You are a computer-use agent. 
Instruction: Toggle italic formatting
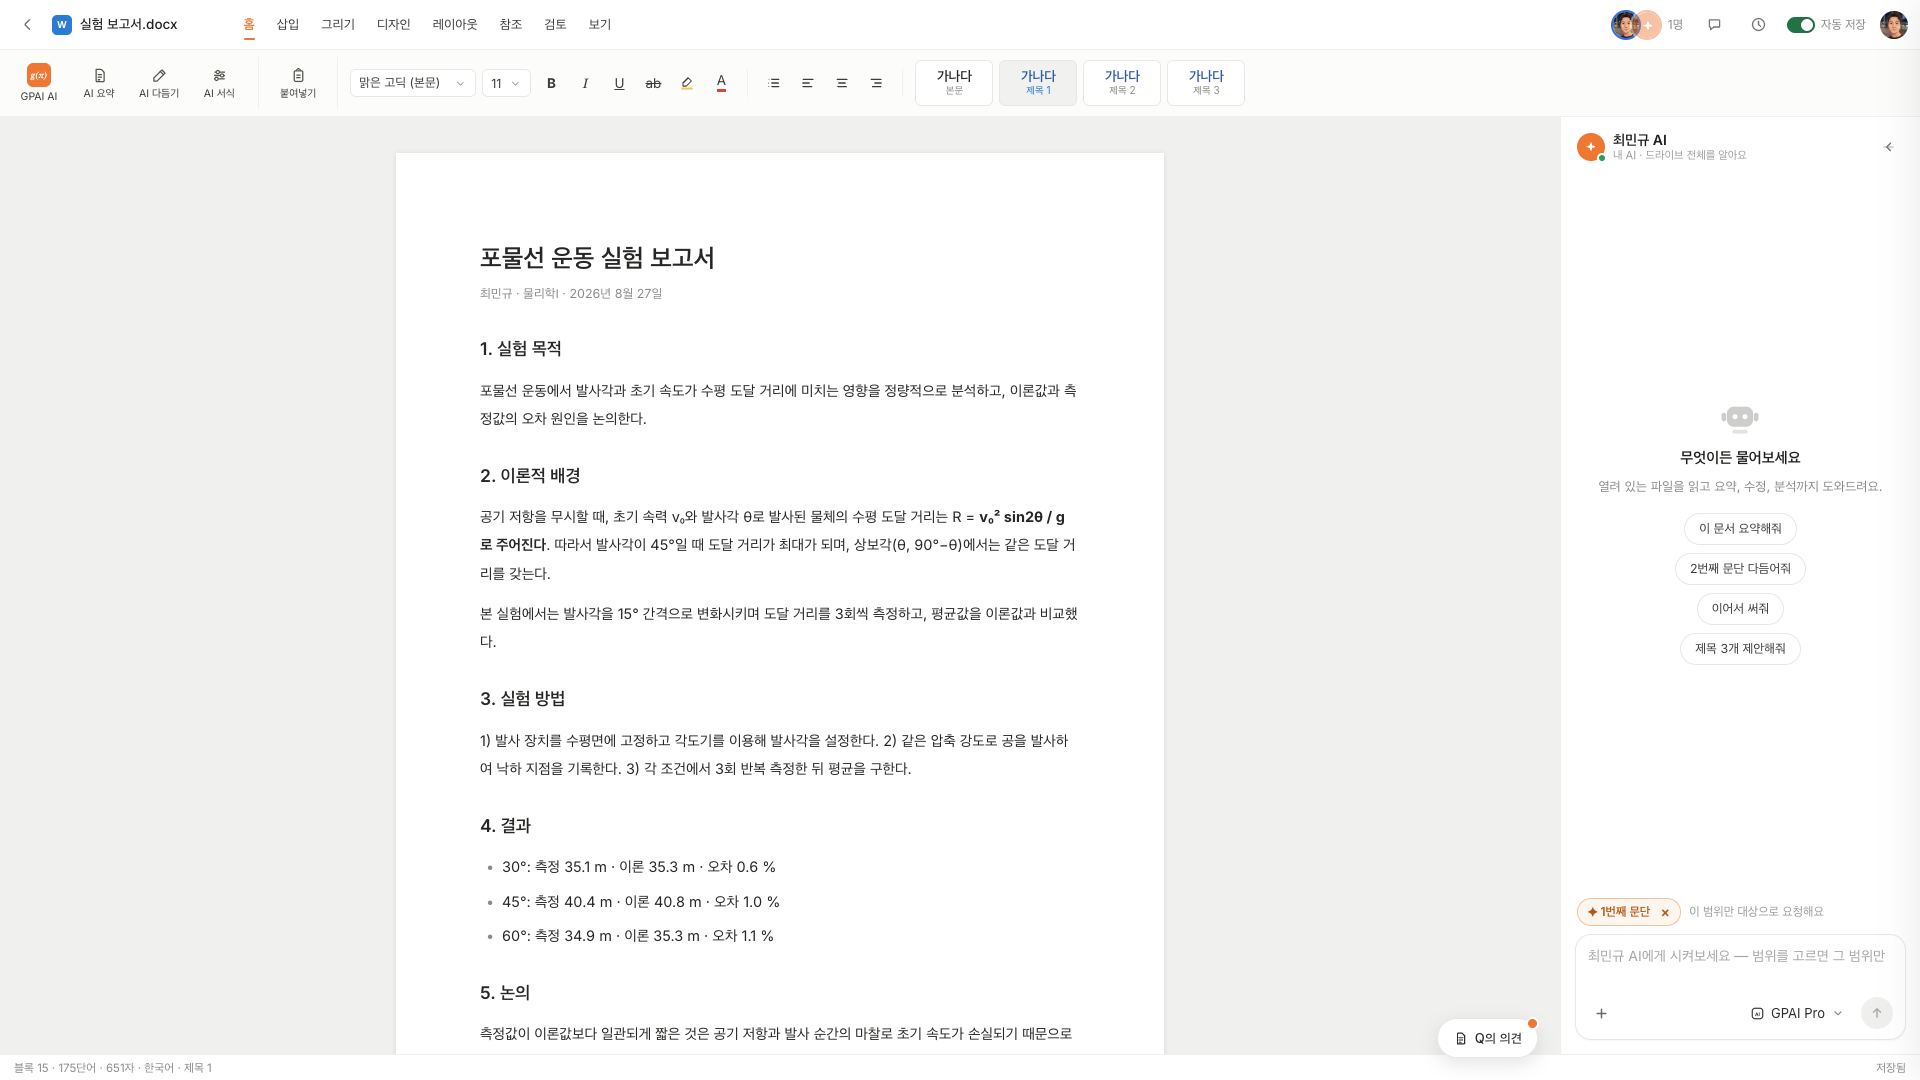point(585,83)
